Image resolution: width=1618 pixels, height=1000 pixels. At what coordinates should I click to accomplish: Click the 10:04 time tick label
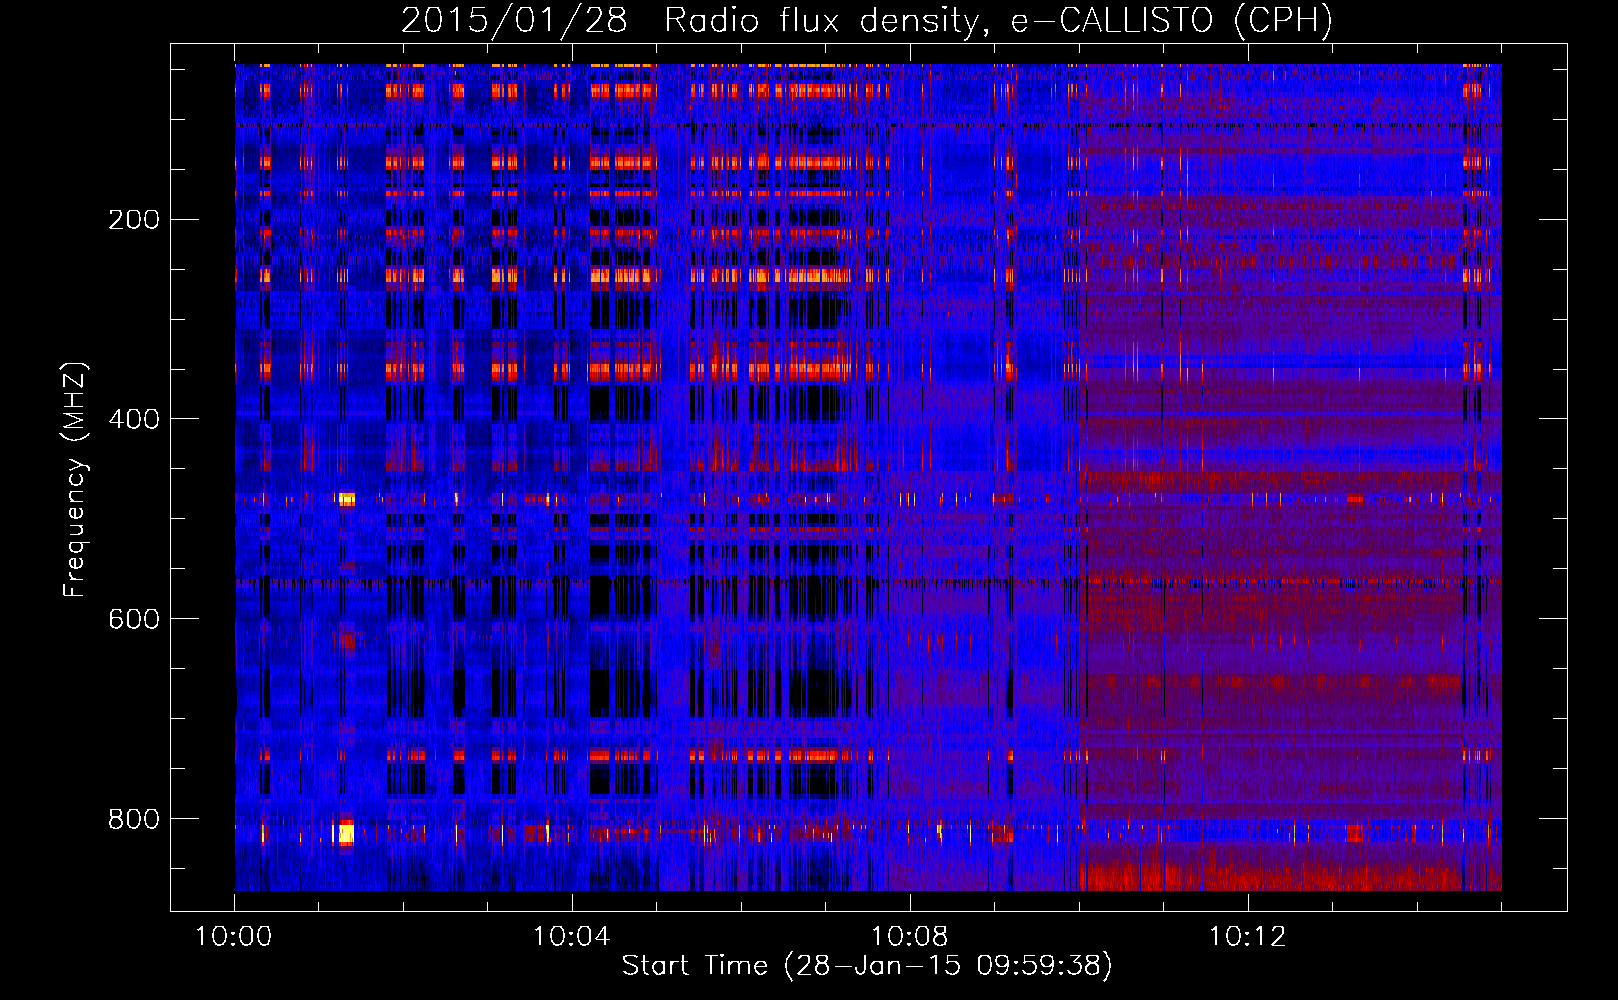(x=572, y=937)
